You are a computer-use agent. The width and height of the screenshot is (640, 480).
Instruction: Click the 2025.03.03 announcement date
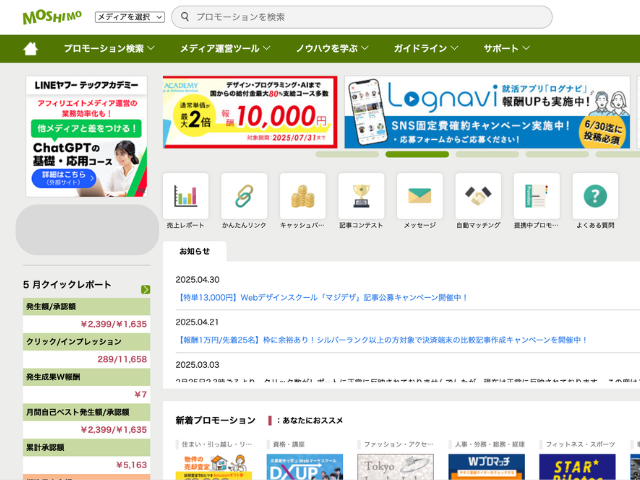198,365
